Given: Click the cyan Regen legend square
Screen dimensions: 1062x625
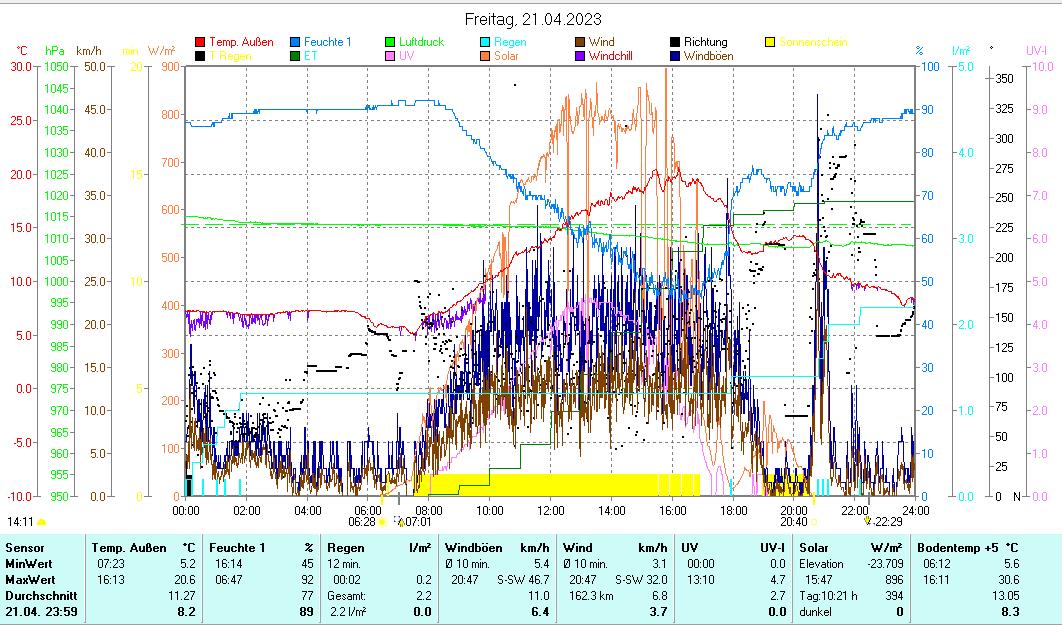Looking at the screenshot, I should click(485, 42).
